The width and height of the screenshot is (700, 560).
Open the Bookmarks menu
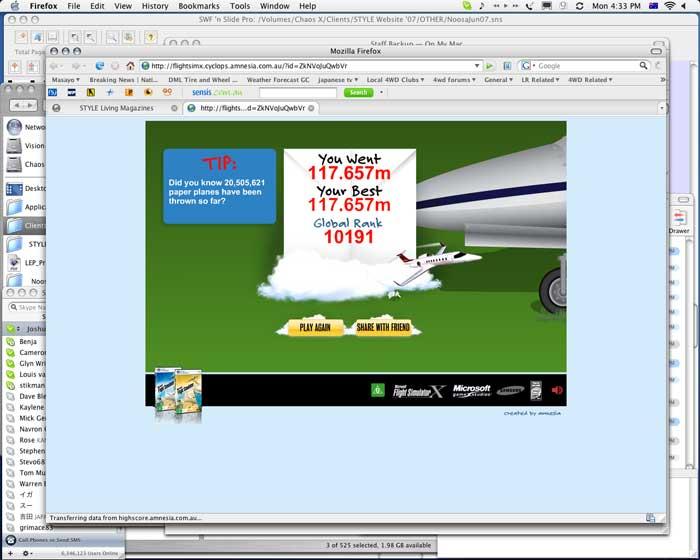[198, 6]
